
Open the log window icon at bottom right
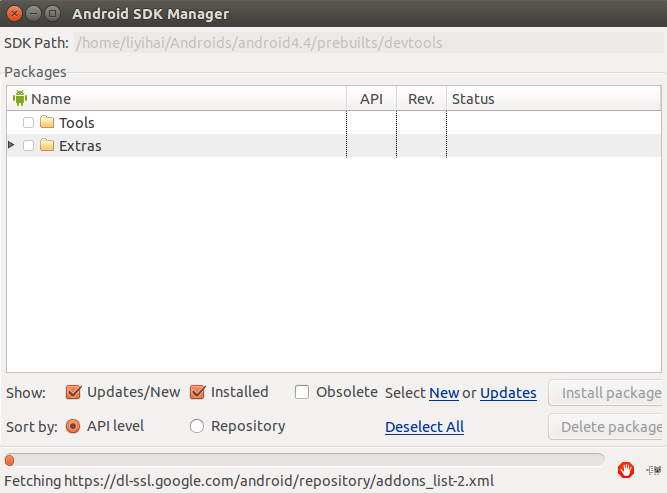tap(654, 470)
